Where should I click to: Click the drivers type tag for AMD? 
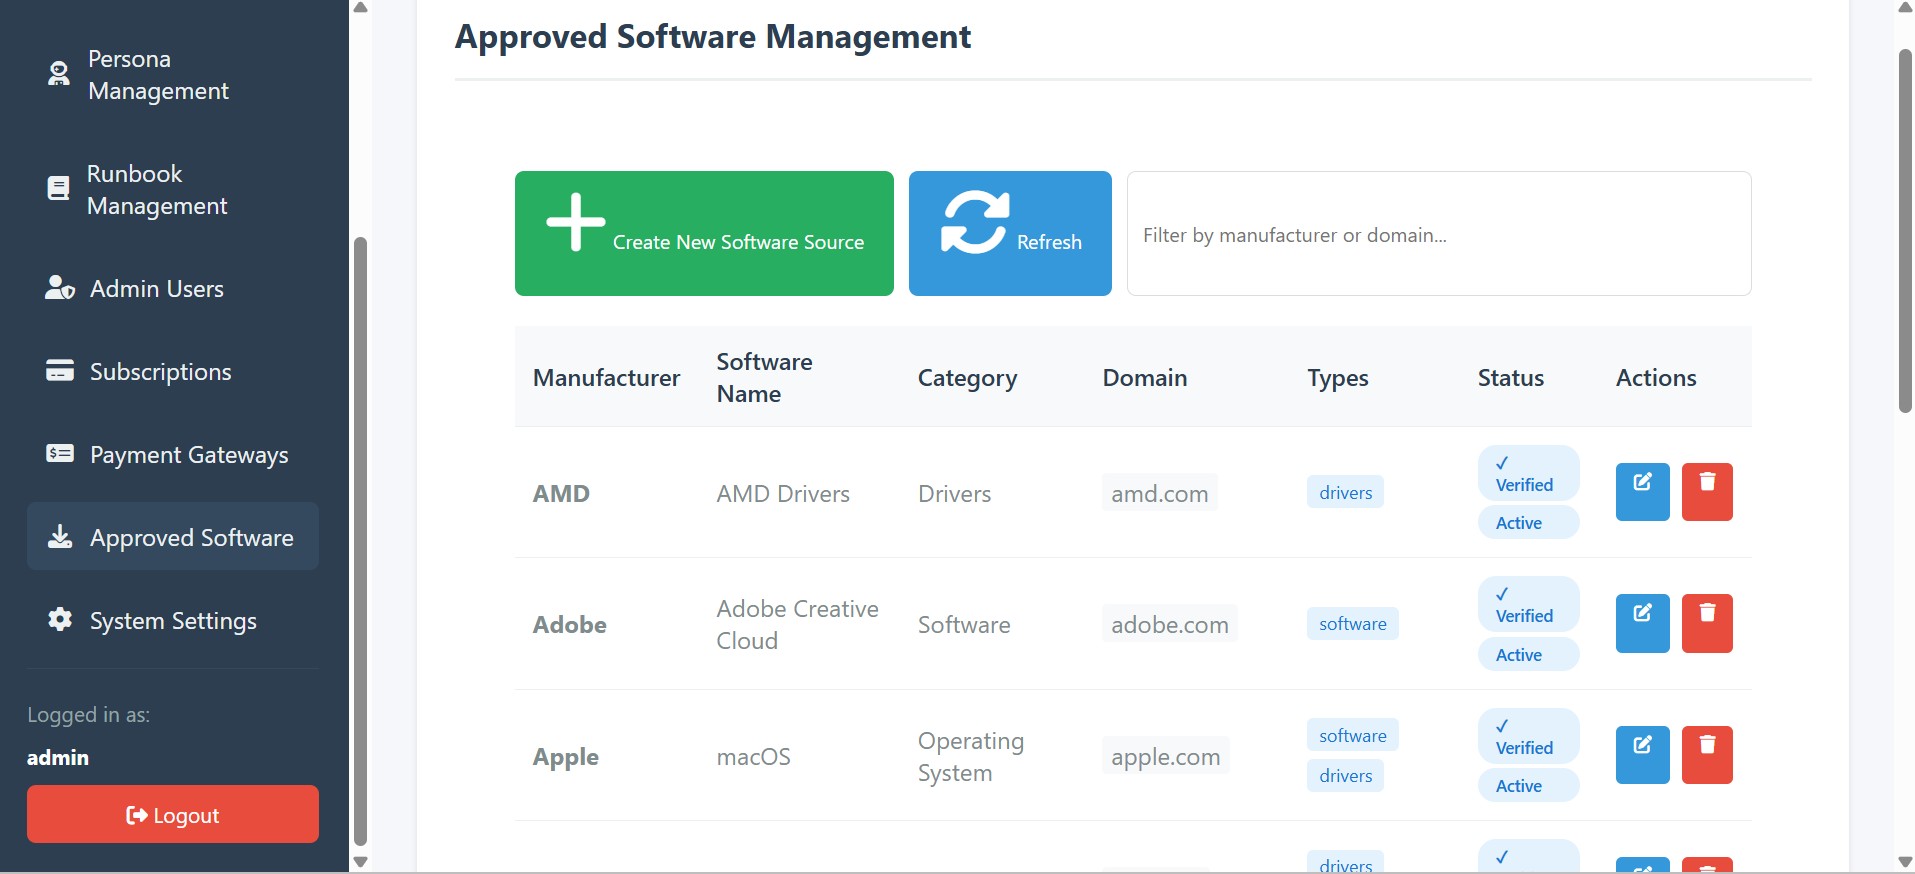[1345, 492]
